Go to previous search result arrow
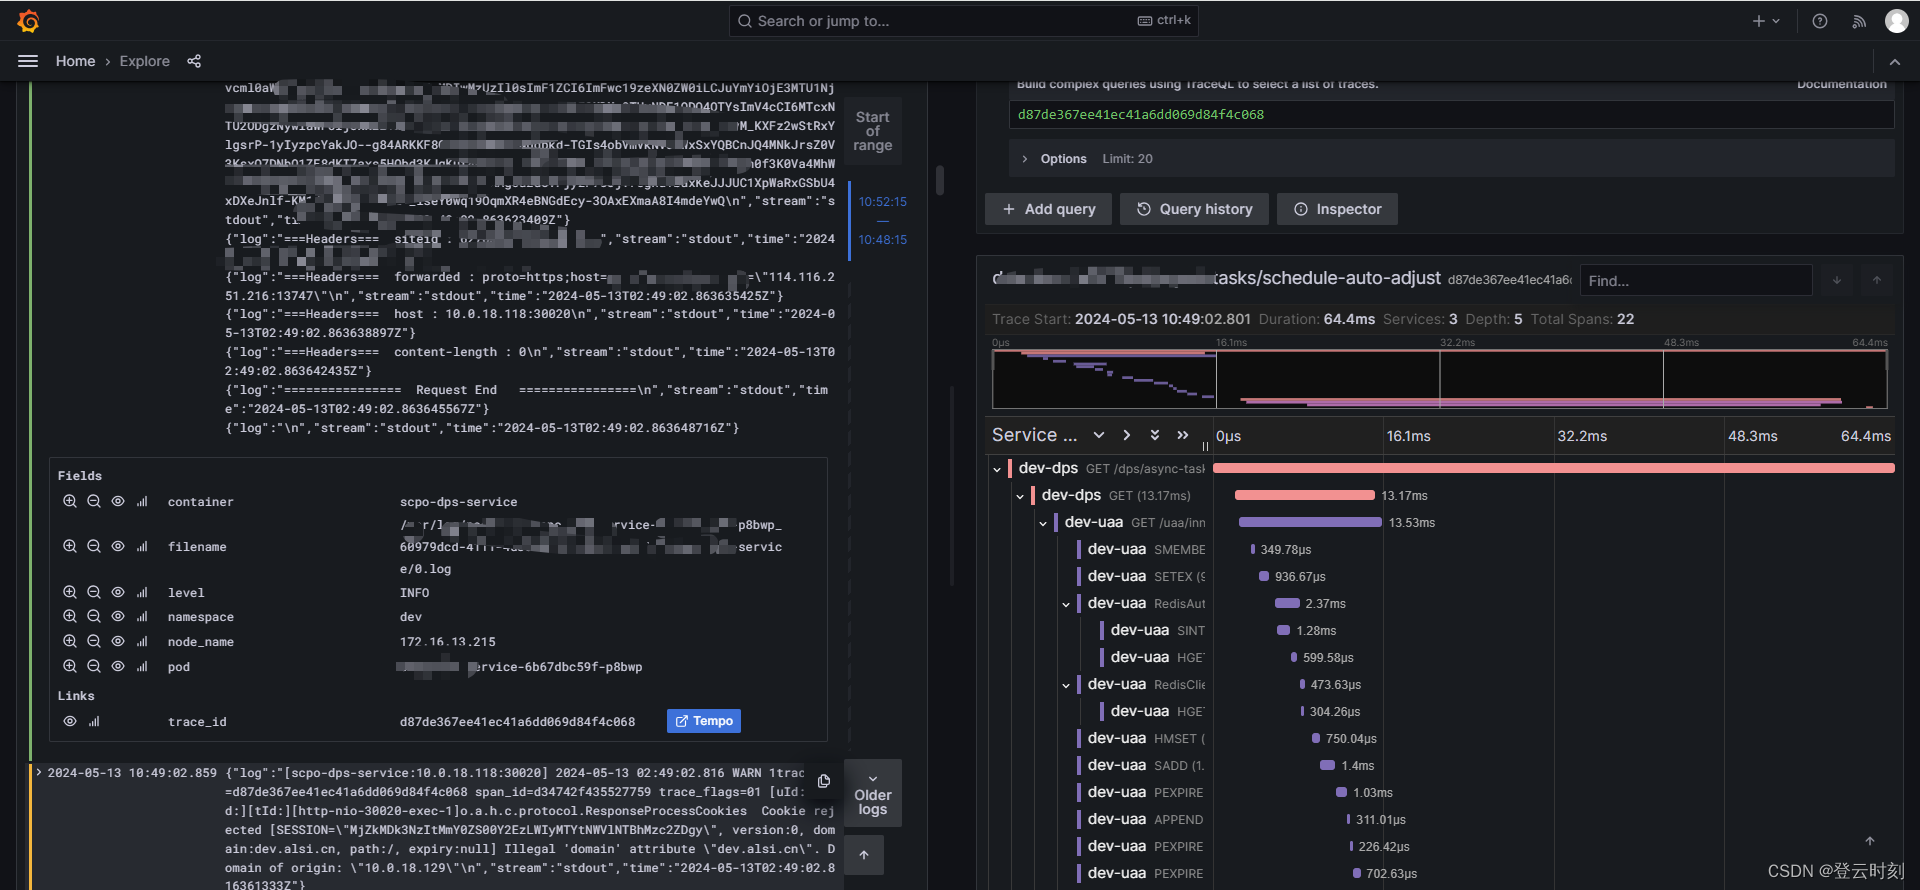Screen dimensions: 1920x890 (x=1877, y=281)
